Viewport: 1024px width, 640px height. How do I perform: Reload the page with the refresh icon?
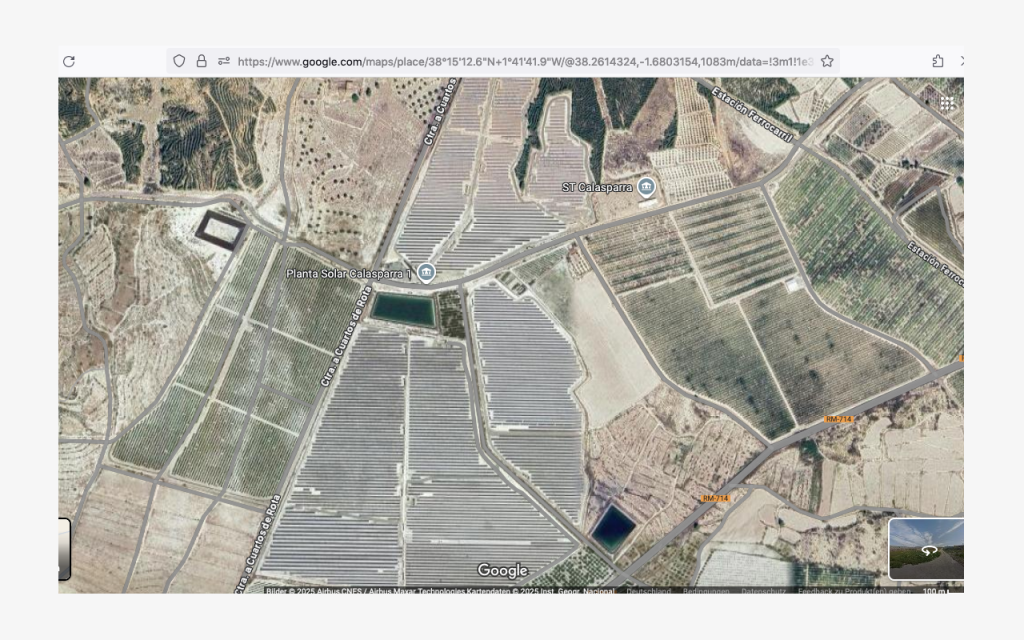pyautogui.click(x=68, y=61)
